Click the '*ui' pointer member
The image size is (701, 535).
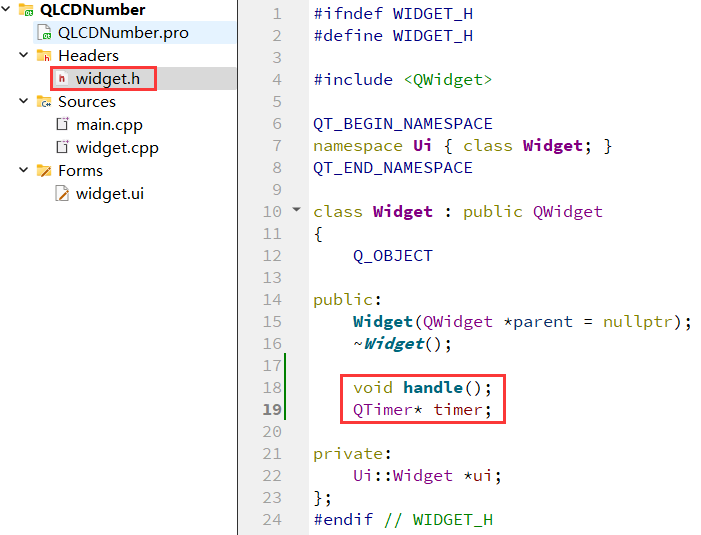(478, 476)
